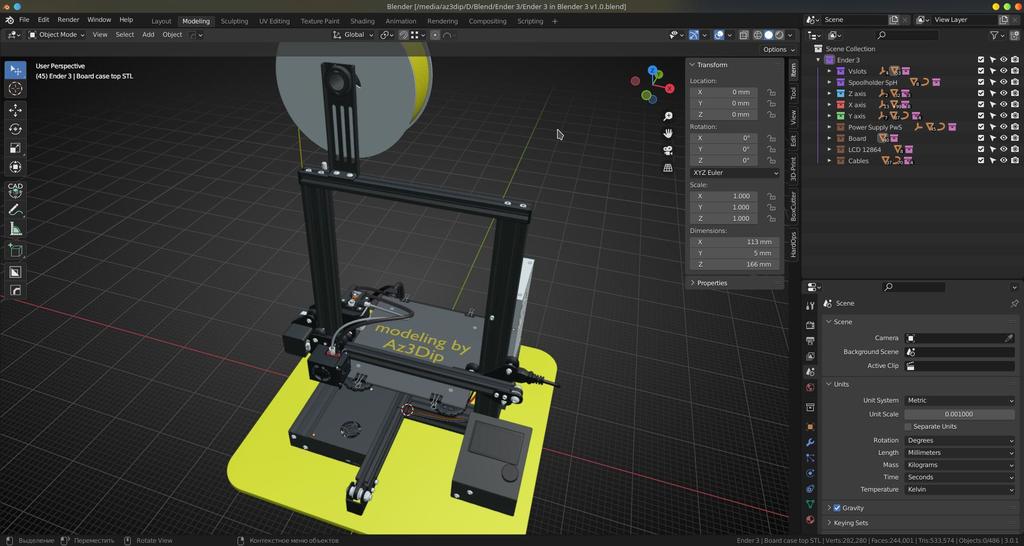Open the XYZ Euler rotation mode dropdown
The height and width of the screenshot is (546, 1024).
click(734, 172)
